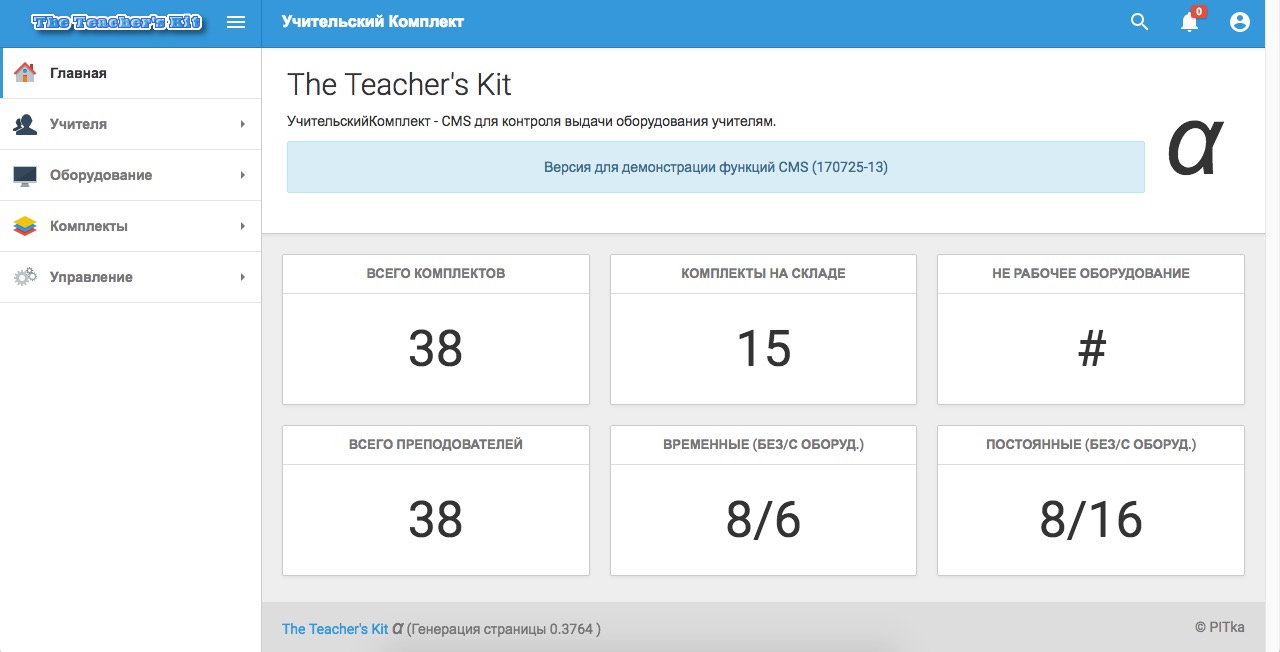Select Главная in the sidebar
The width and height of the screenshot is (1280, 652).
coord(131,73)
